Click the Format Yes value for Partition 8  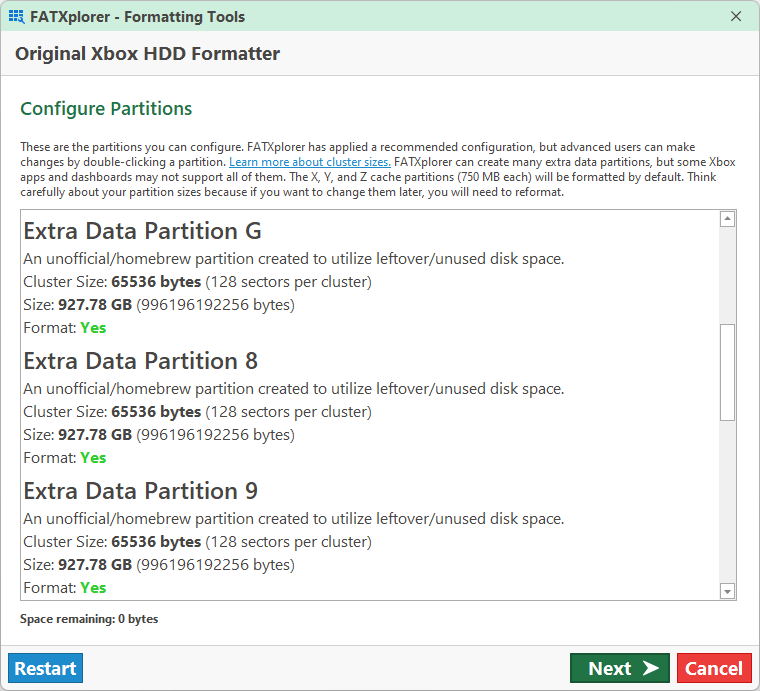93,458
